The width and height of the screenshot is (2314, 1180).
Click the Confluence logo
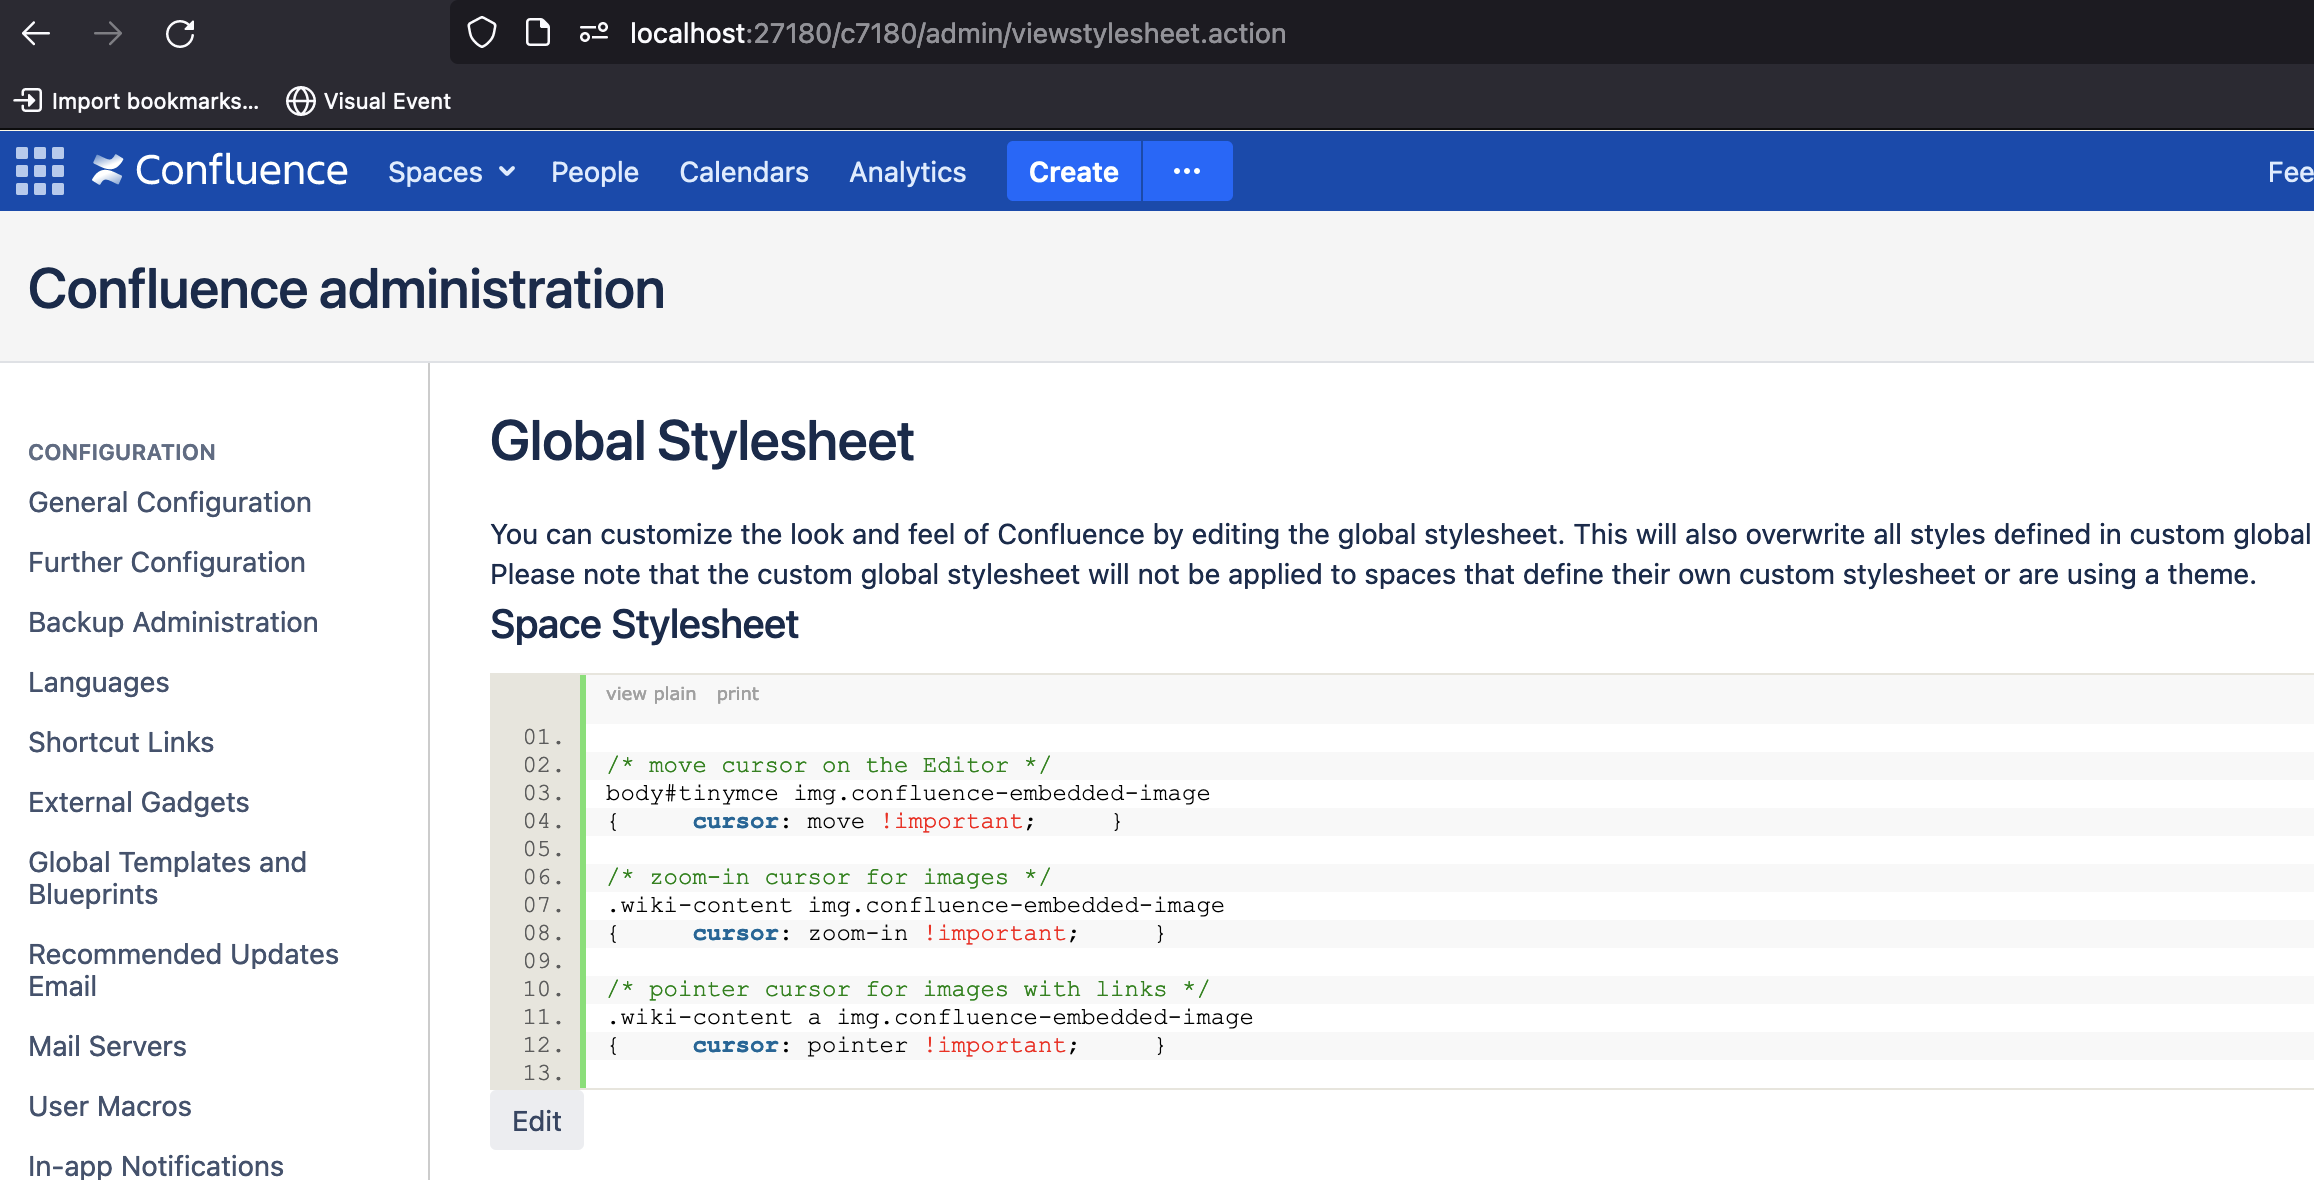click(220, 171)
